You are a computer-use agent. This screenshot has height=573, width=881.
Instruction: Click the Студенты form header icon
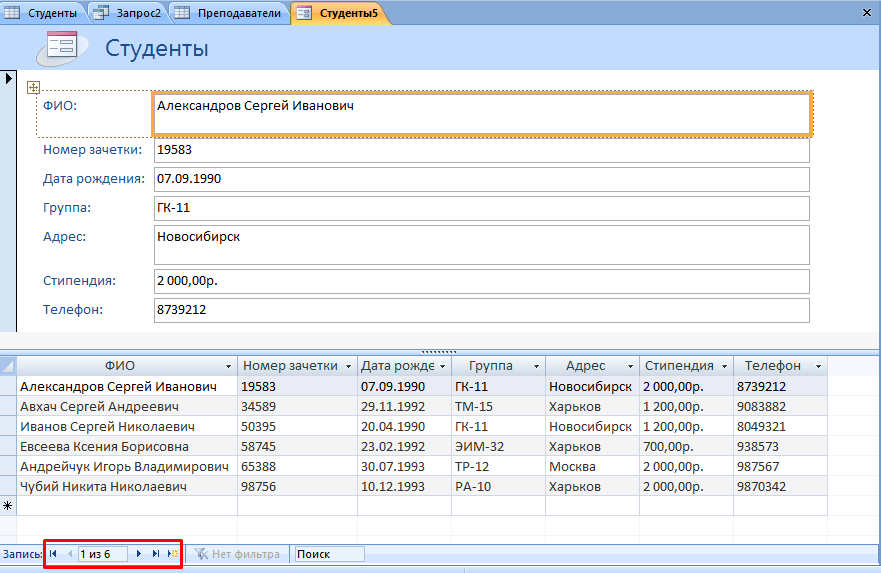tap(62, 48)
